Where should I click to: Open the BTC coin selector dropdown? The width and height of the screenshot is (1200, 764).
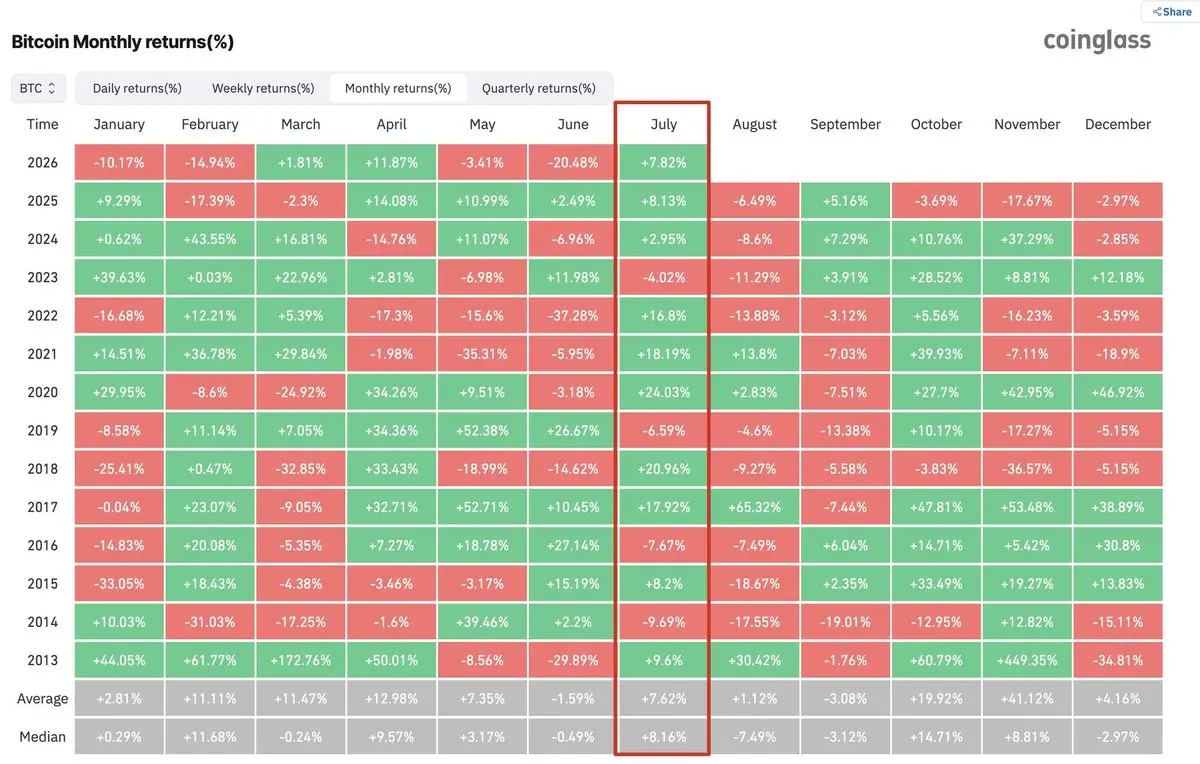point(39,88)
